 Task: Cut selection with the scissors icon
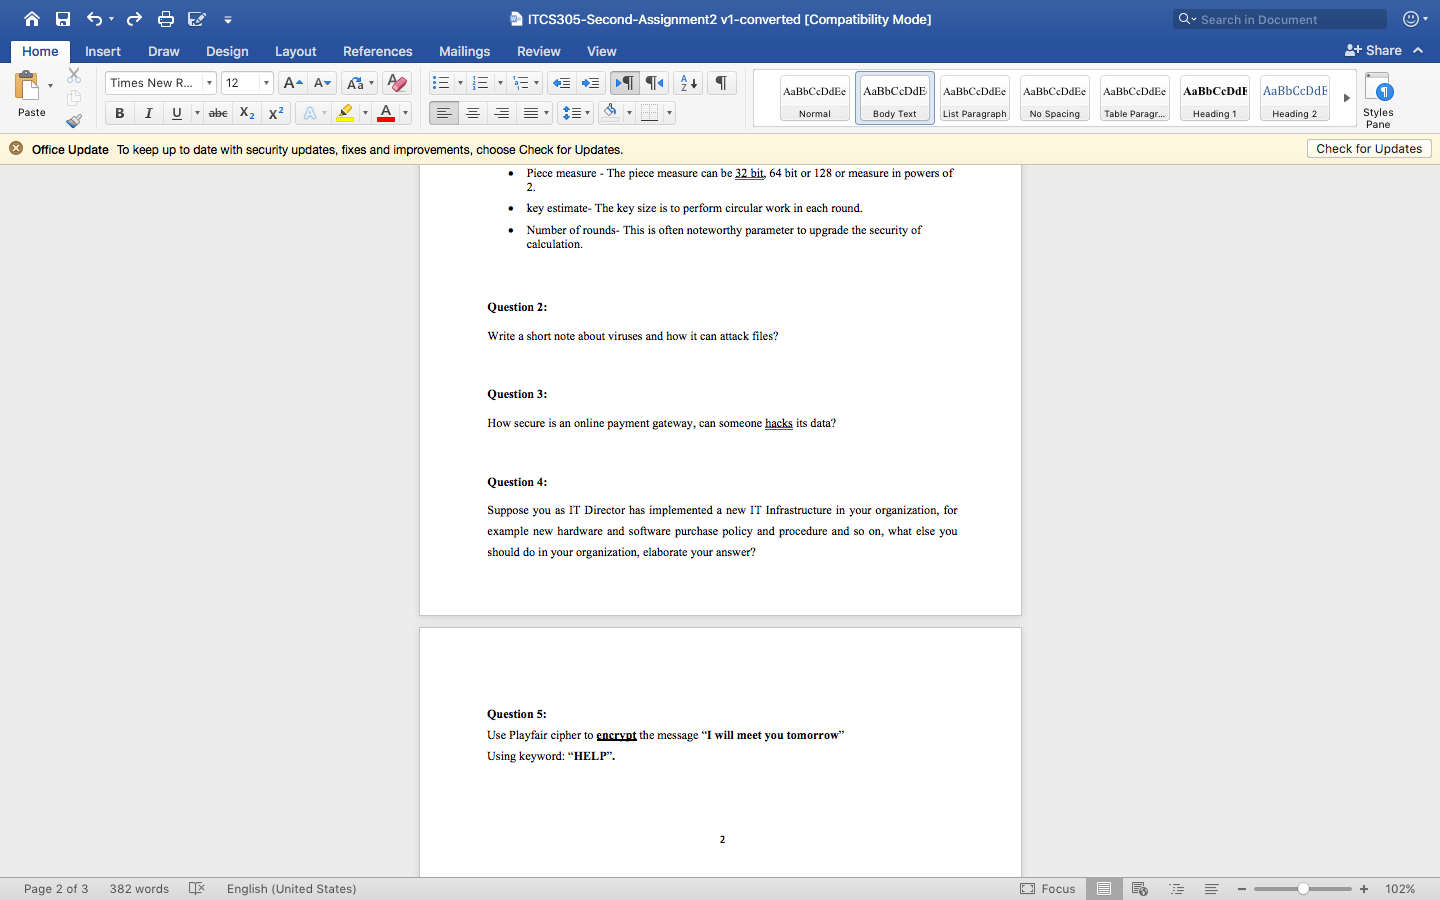(x=74, y=75)
